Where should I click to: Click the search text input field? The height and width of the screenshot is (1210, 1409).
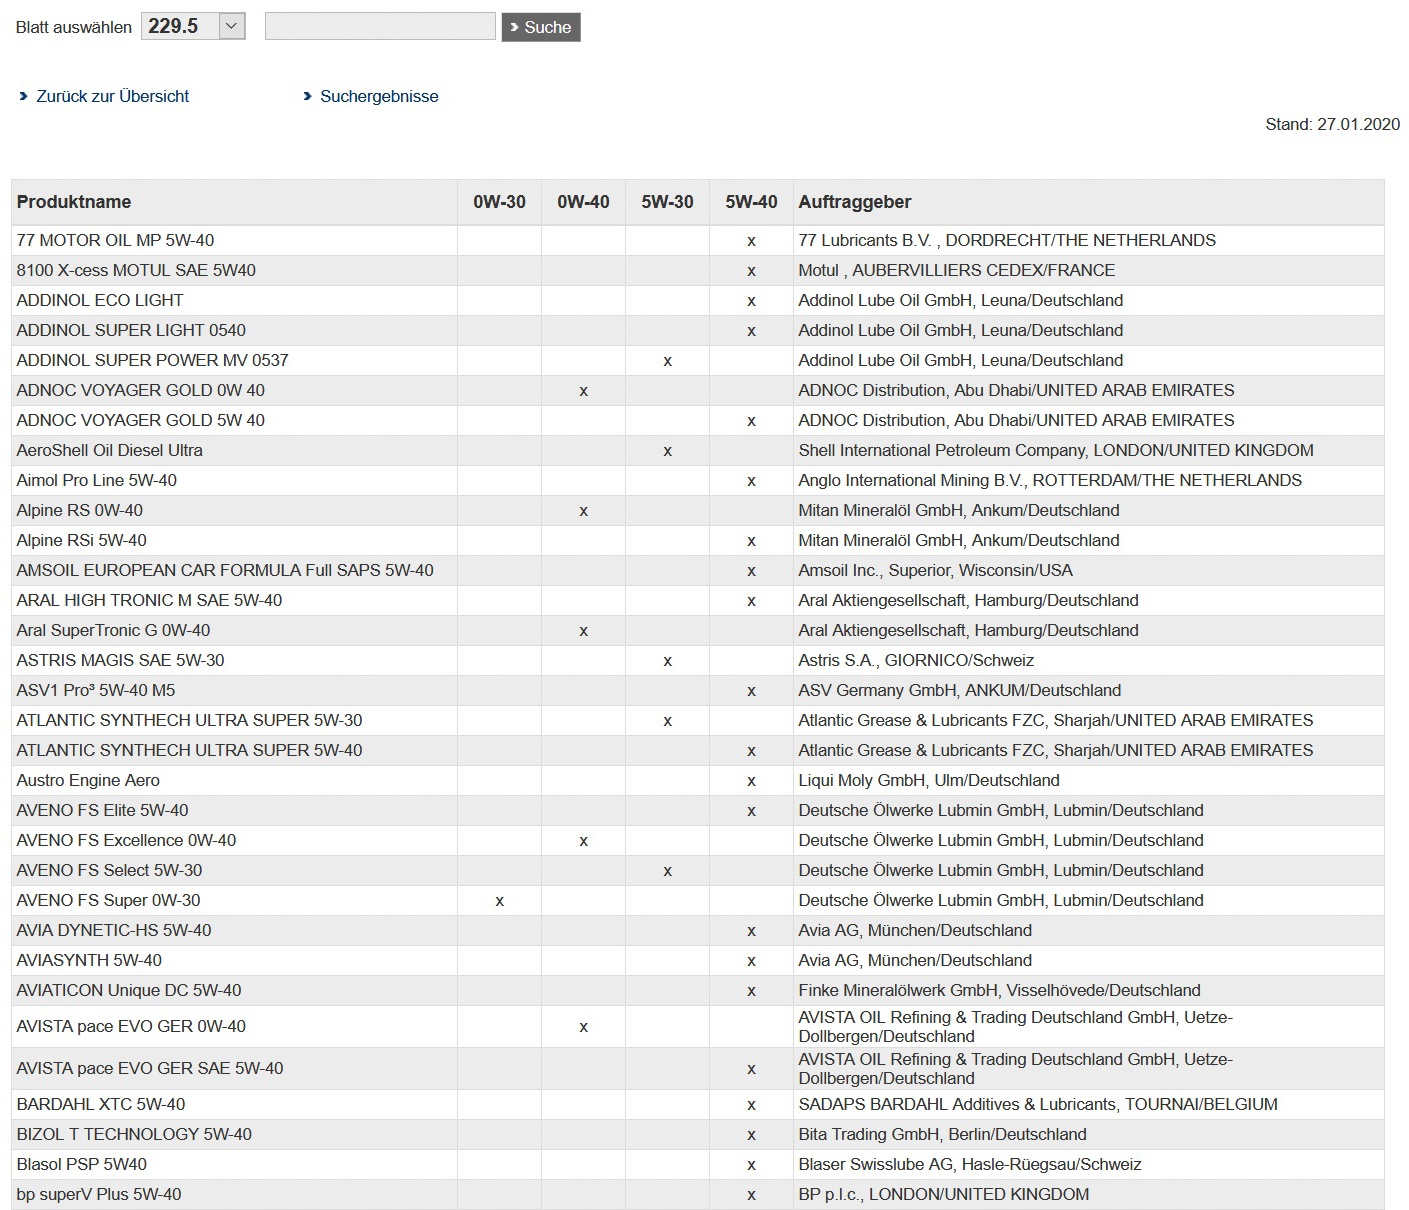[380, 27]
